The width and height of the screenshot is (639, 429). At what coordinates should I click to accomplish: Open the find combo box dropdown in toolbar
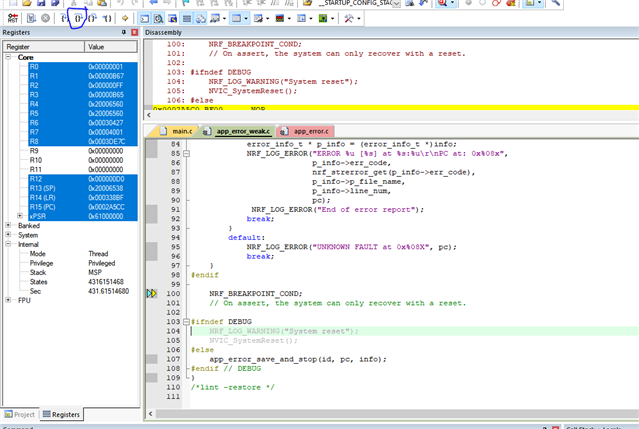[396, 3]
